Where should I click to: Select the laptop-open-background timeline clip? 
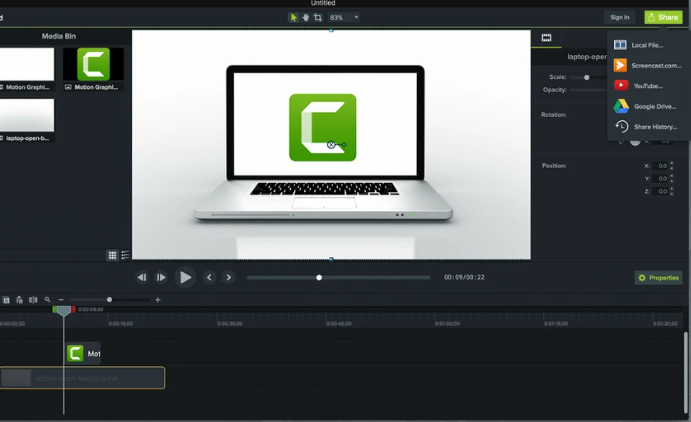(82, 378)
